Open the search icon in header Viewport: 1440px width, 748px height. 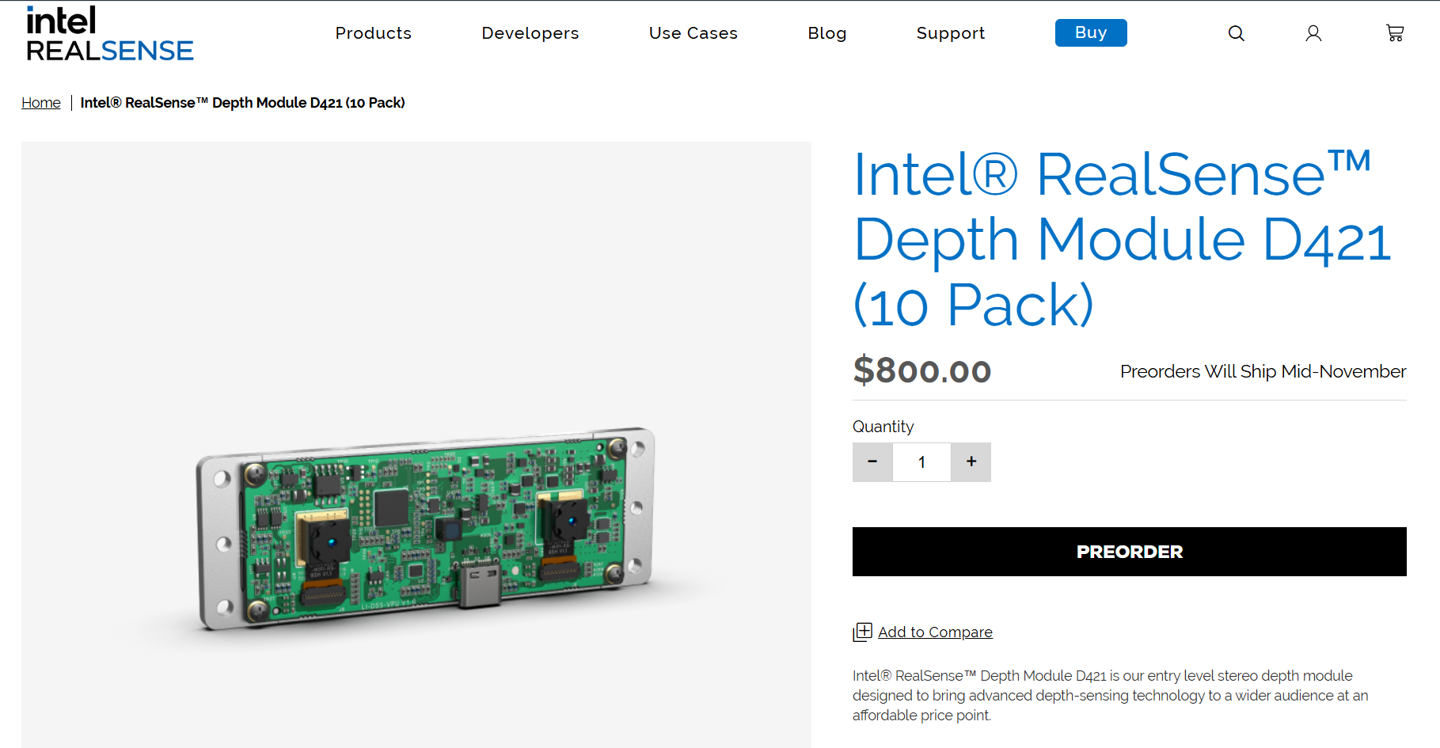tap(1236, 33)
